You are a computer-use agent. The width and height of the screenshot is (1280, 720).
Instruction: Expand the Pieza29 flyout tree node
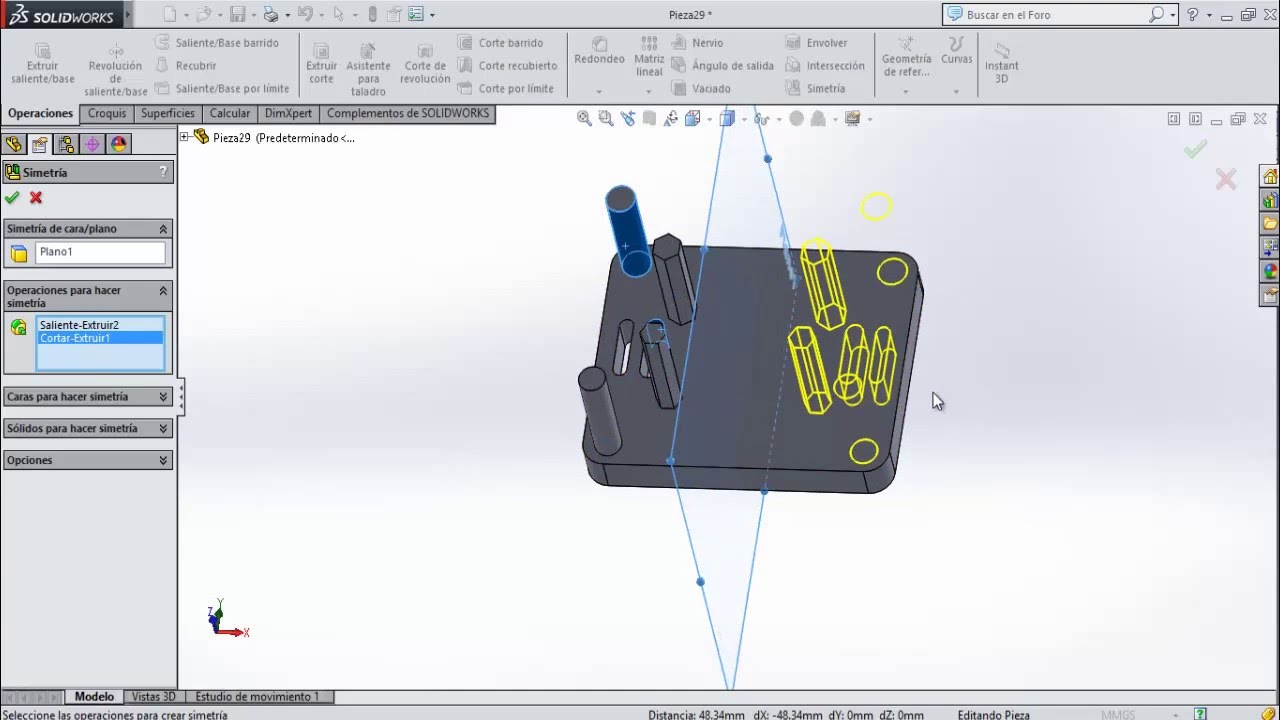coord(185,137)
